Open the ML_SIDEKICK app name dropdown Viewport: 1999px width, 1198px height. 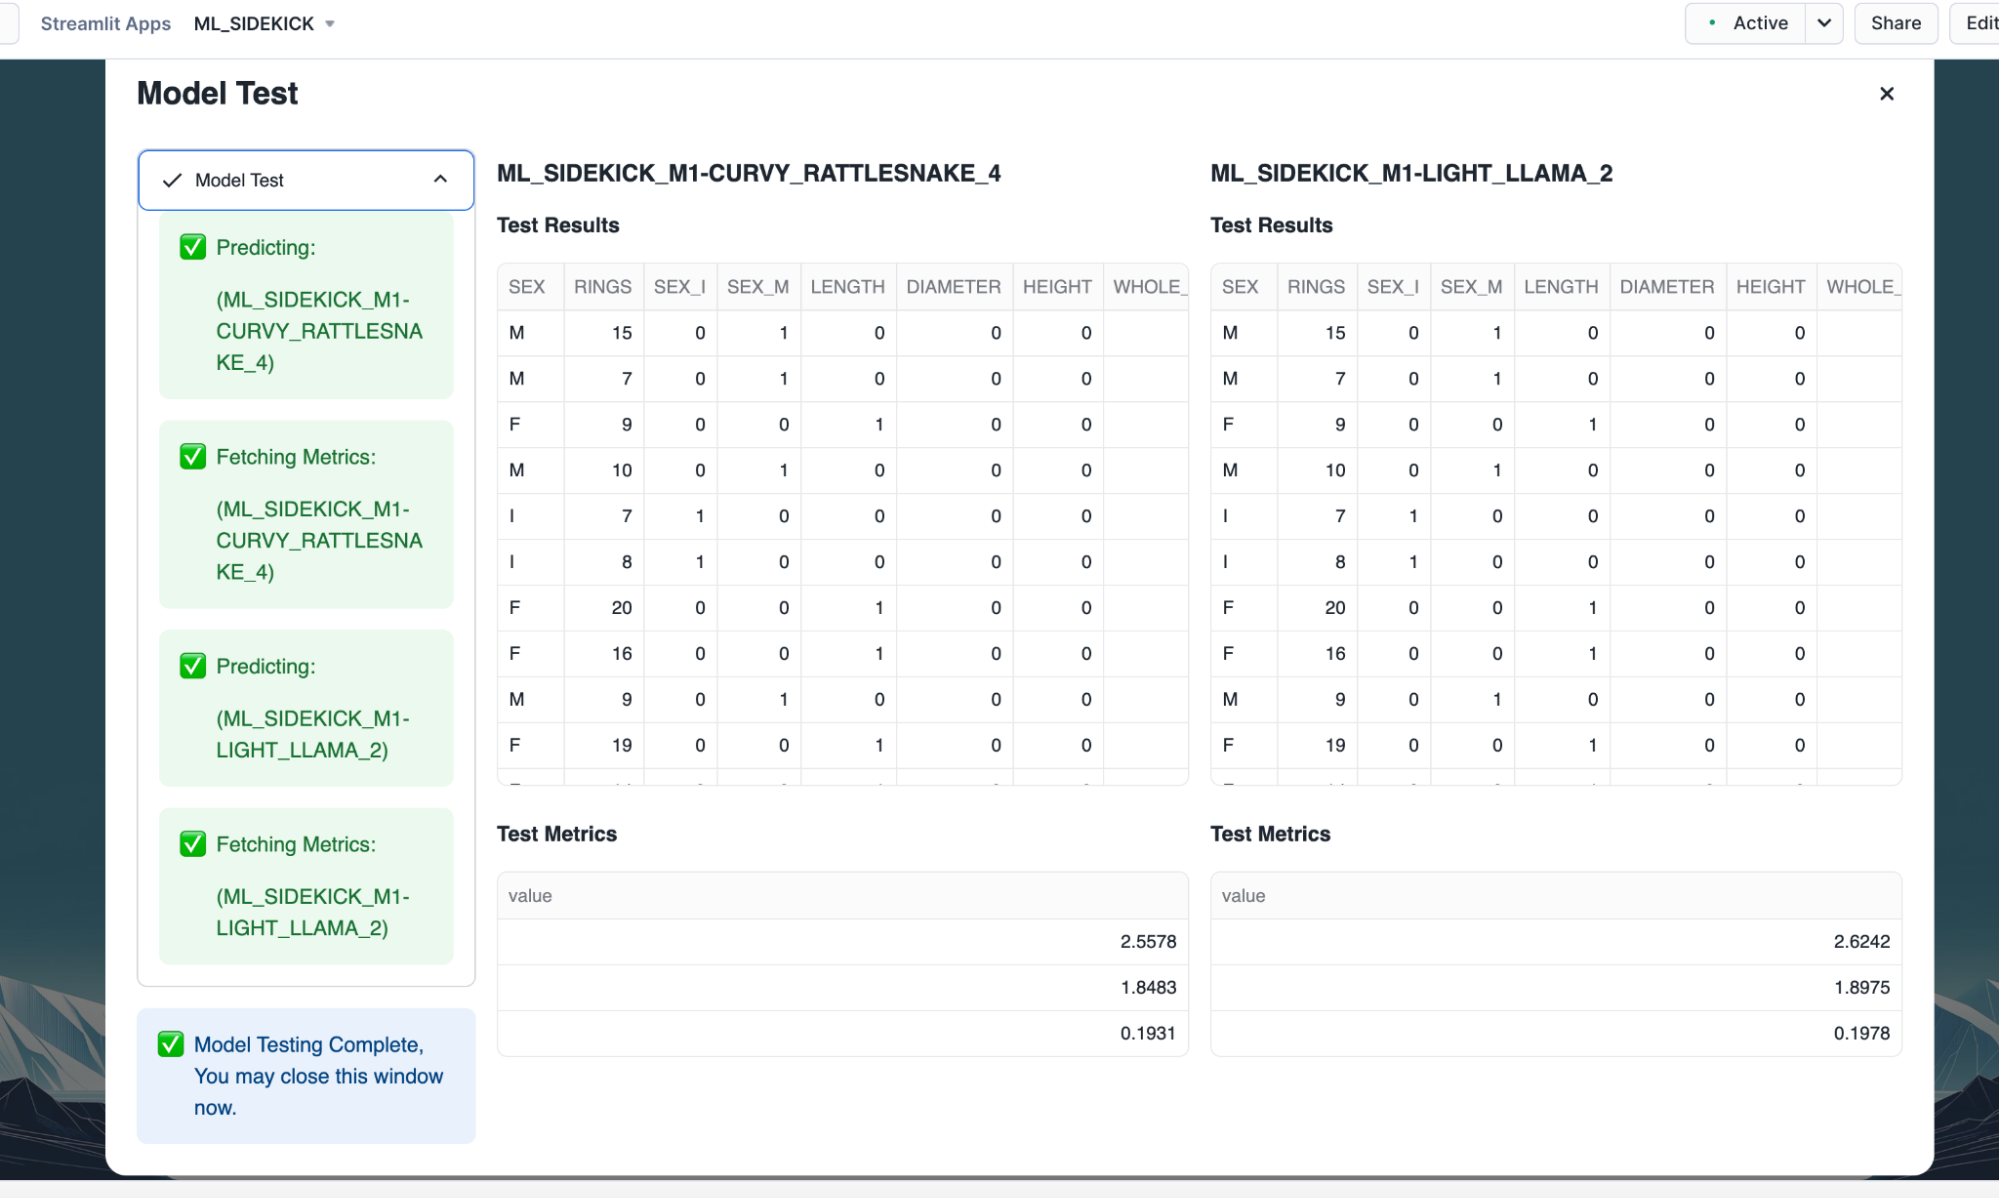click(x=330, y=24)
